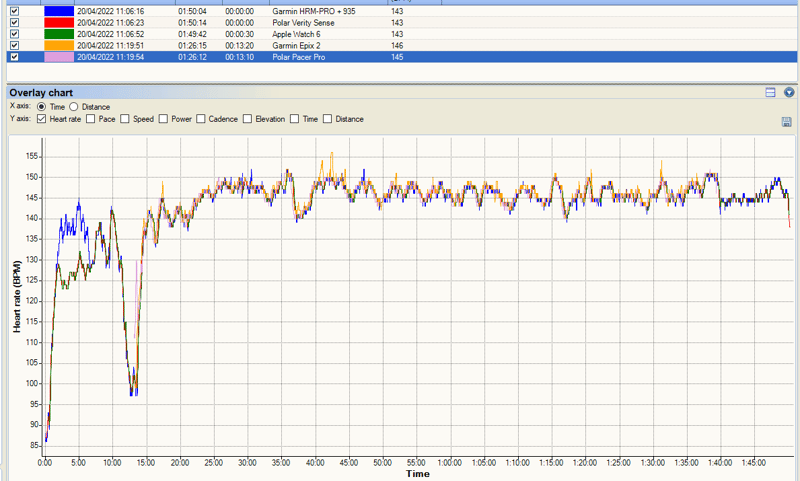Screen dimensions: 800x481
Task: Enable the Pace Y axis checkbox
Action: tap(91, 119)
